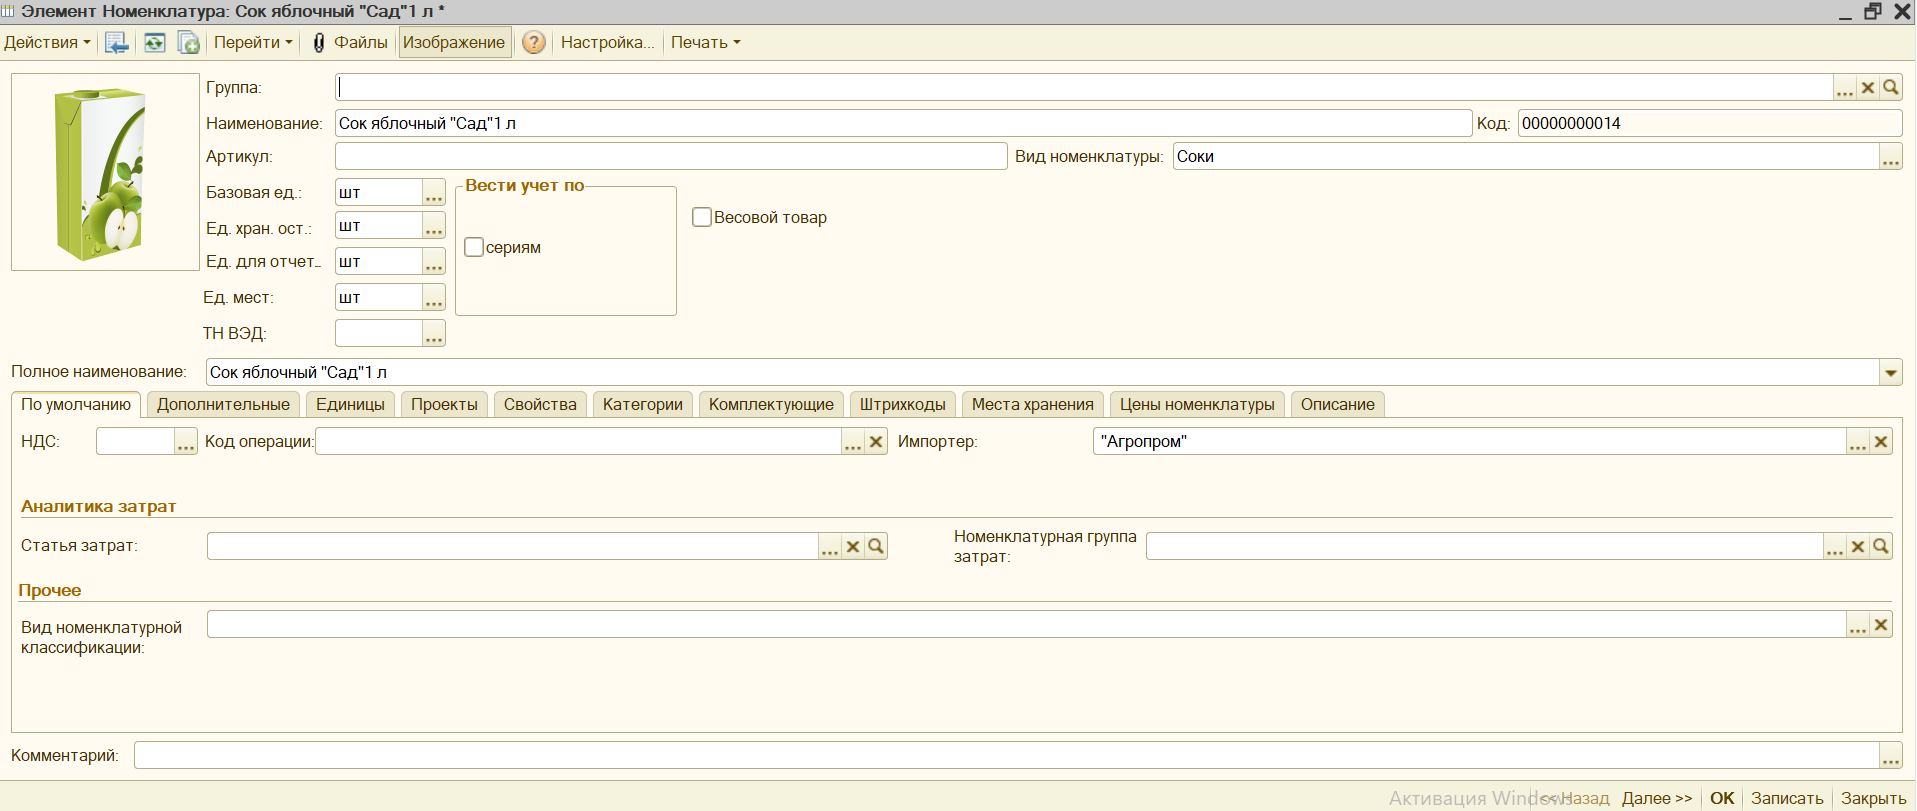Viewport: 1917px width, 811px height.
Task: Click the magnifier icon in Группа field
Action: 1890,88
